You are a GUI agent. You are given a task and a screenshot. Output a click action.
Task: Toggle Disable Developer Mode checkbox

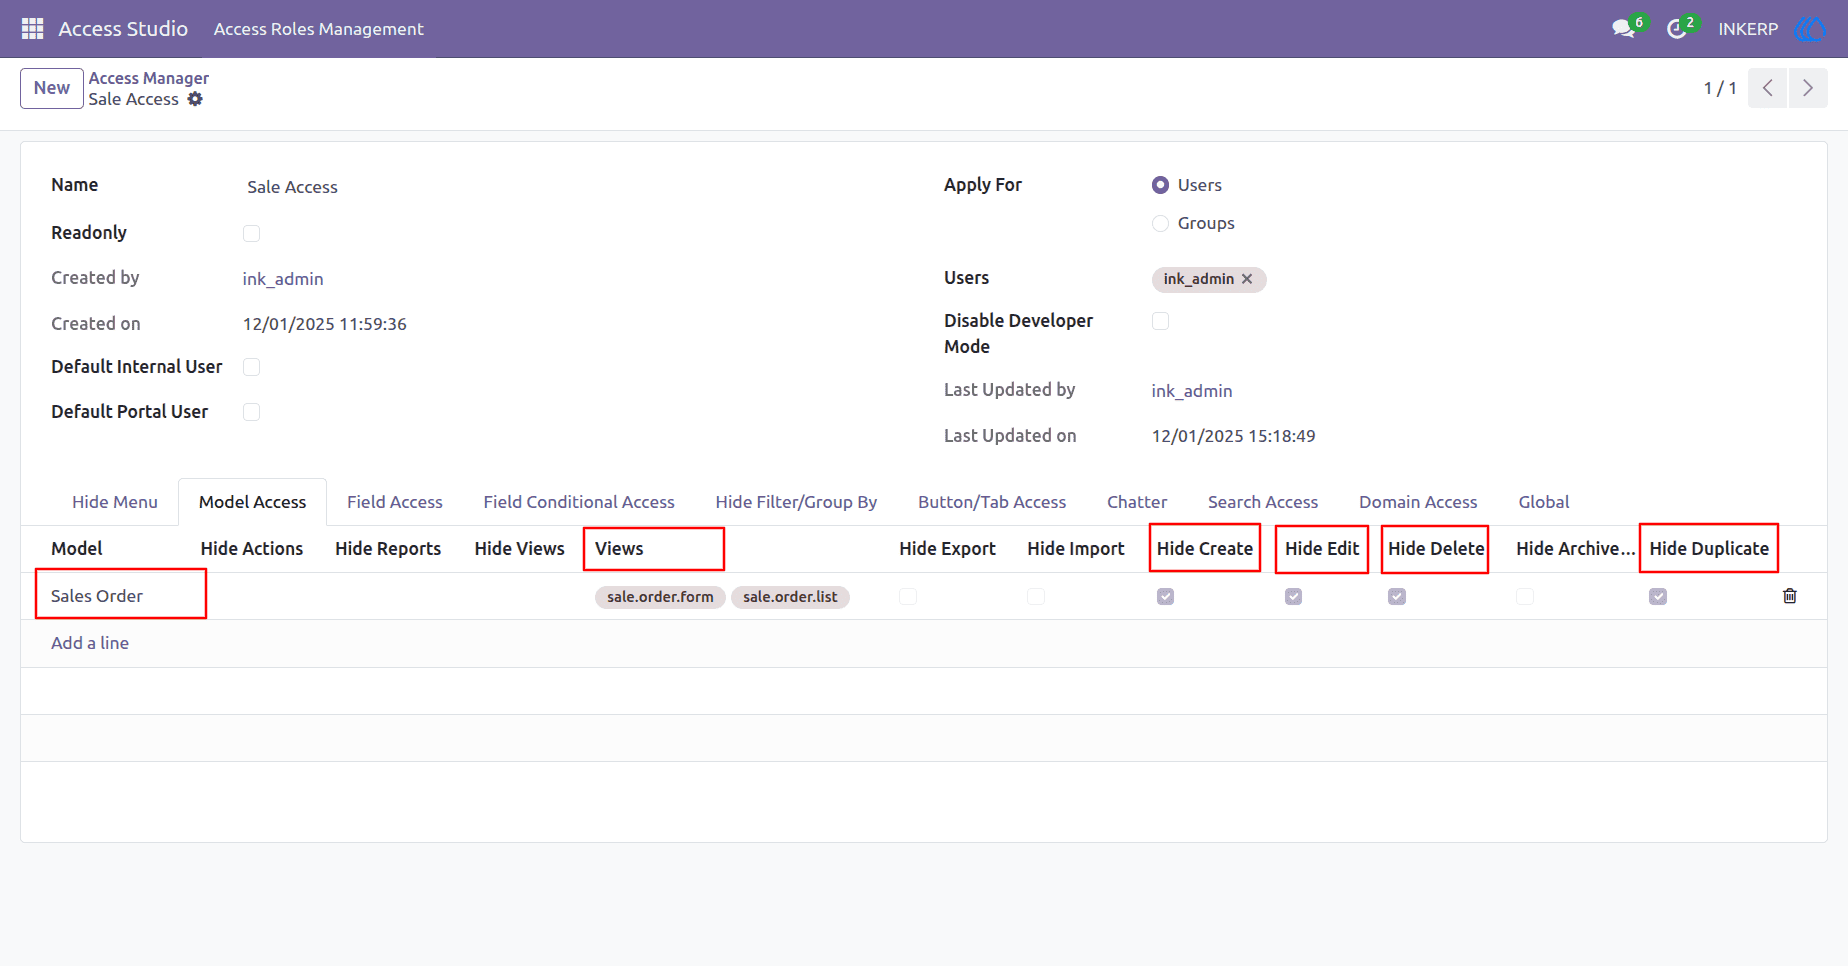click(1160, 321)
